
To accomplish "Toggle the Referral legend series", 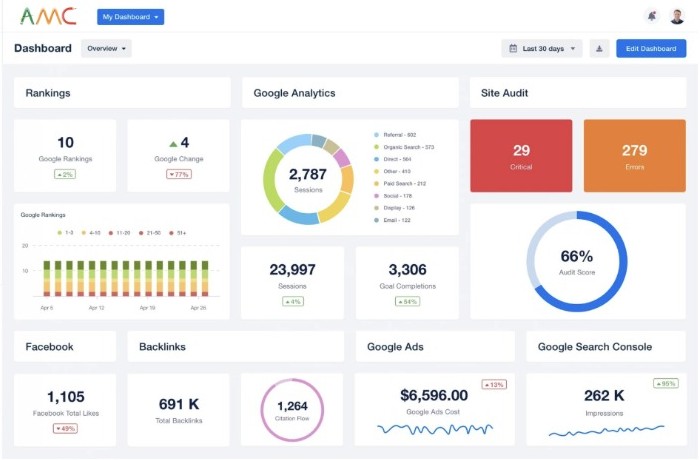I will coord(395,135).
